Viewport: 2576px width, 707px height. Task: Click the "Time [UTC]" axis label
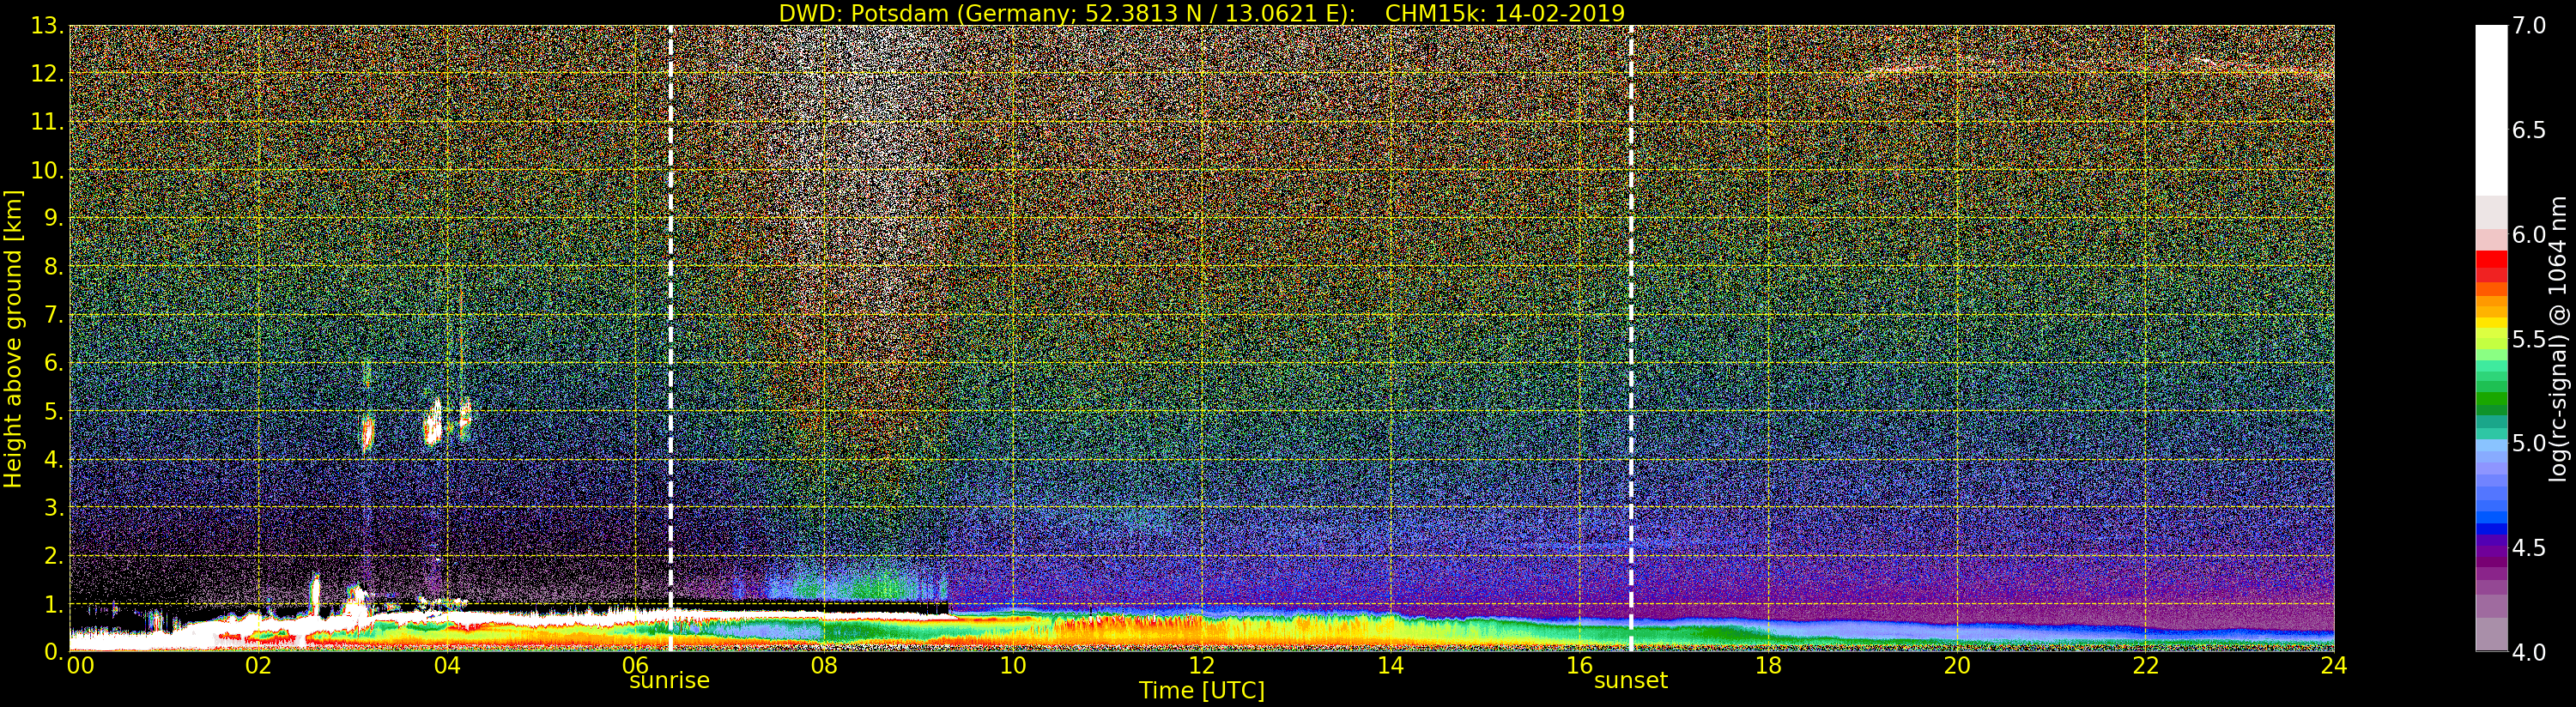point(1202,691)
